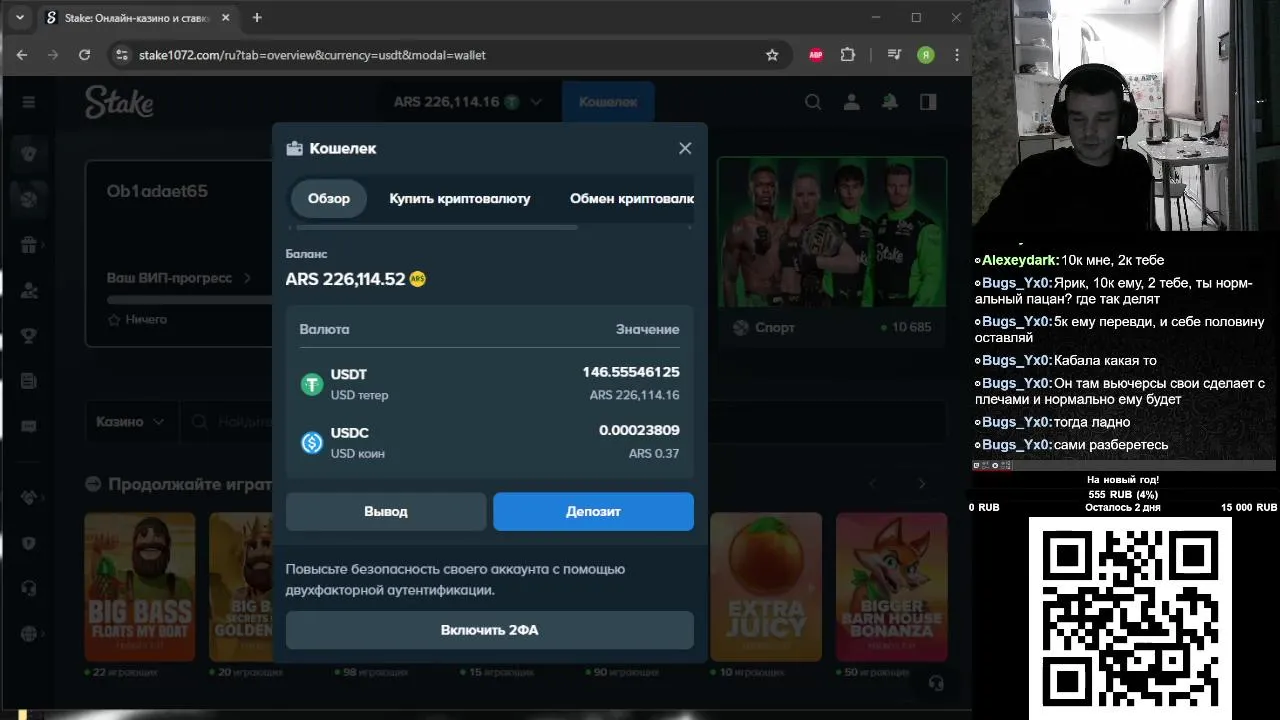
Task: Click the Вывод withdraw button
Action: click(386, 511)
